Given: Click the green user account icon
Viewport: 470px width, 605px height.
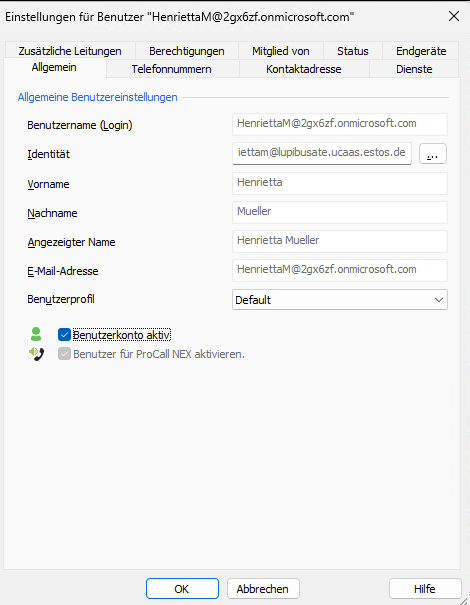Looking at the screenshot, I should click(x=36, y=334).
